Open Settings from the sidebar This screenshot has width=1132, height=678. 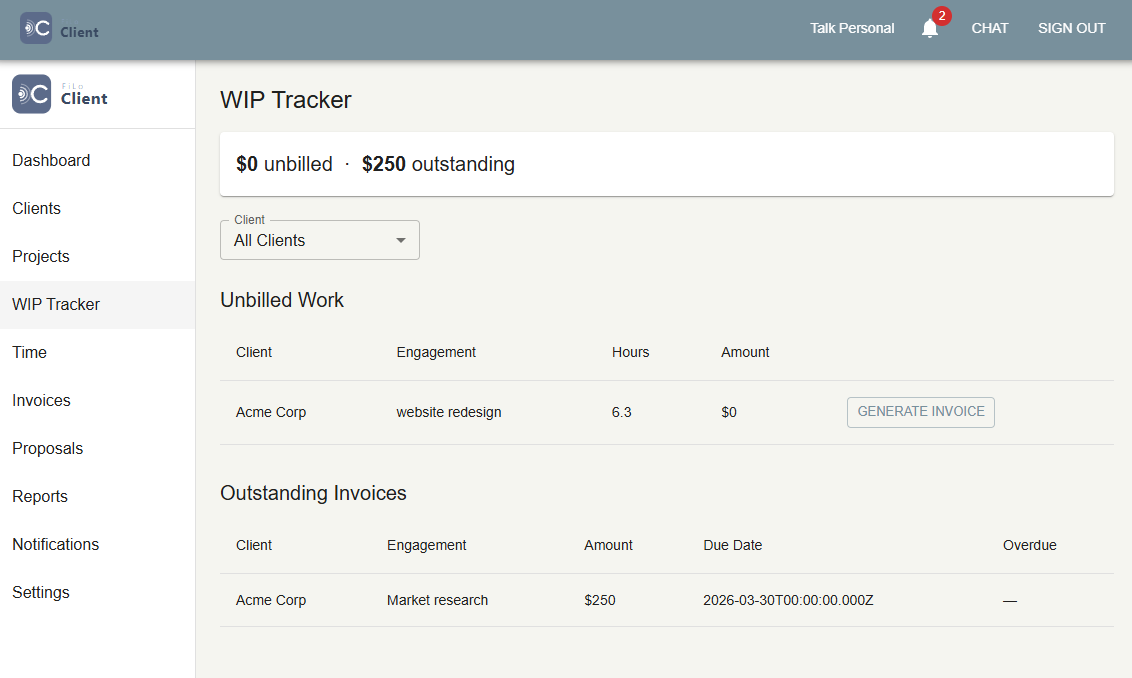tap(40, 592)
